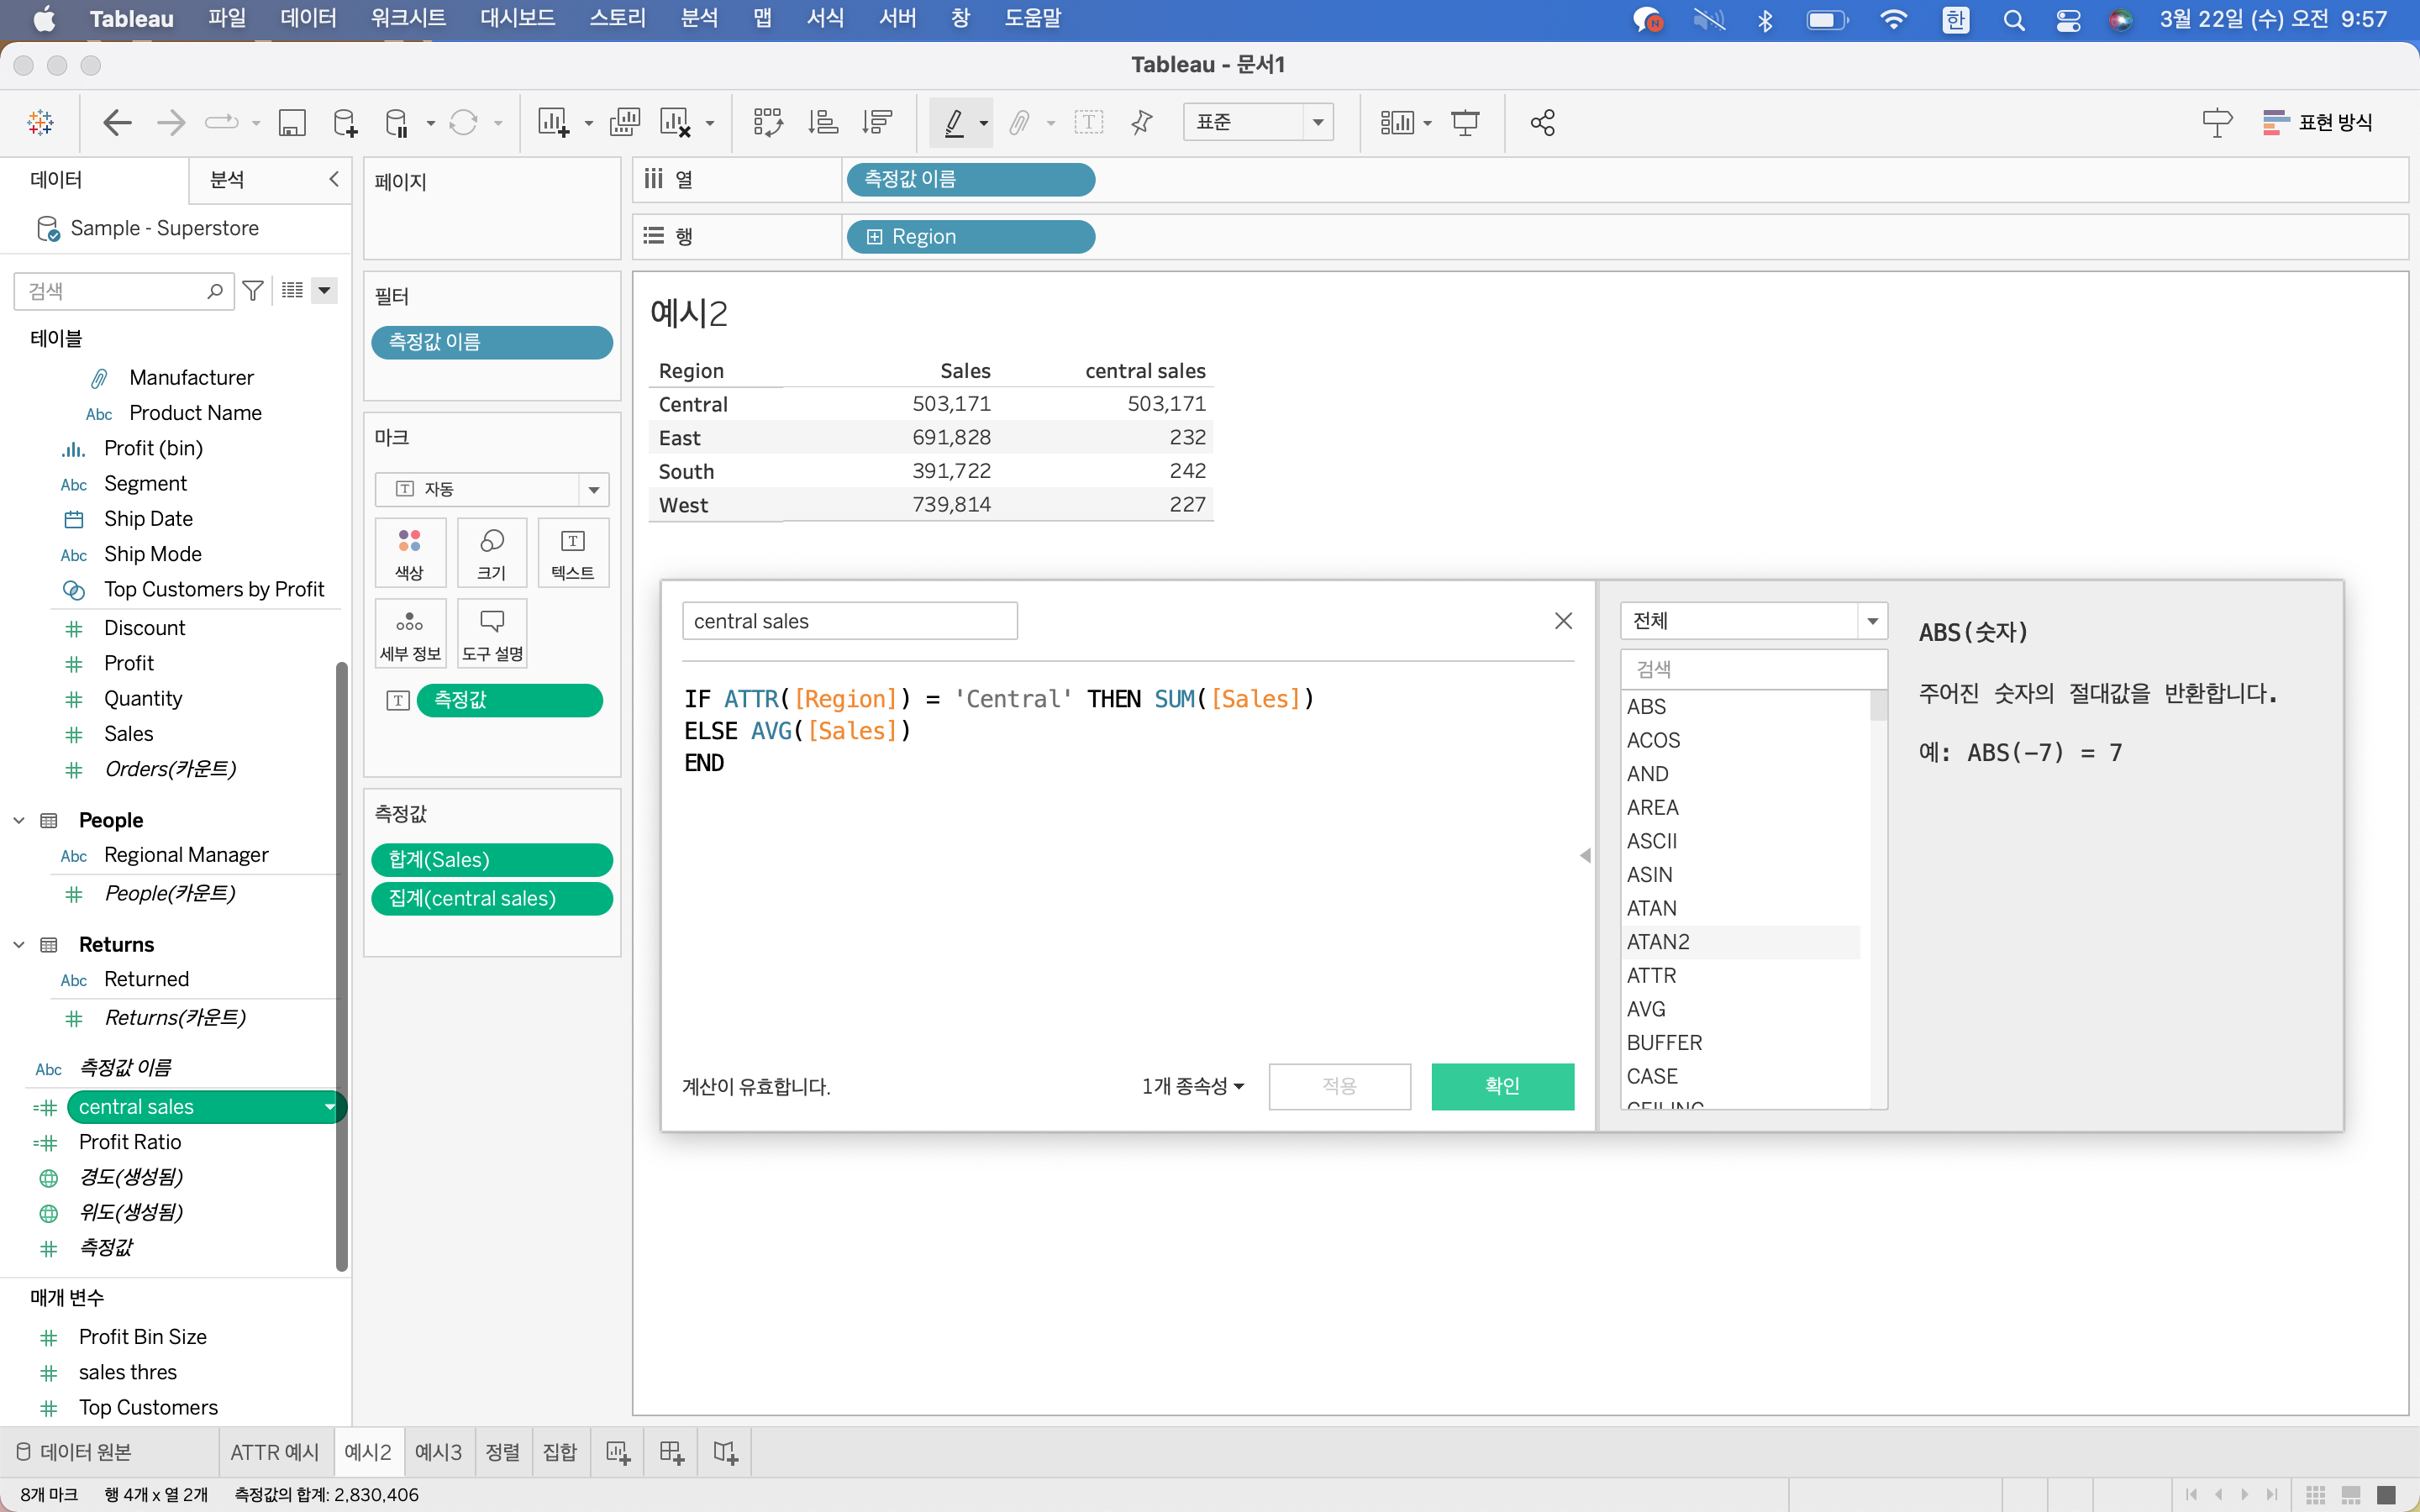Open the Color mark card

coord(409,553)
